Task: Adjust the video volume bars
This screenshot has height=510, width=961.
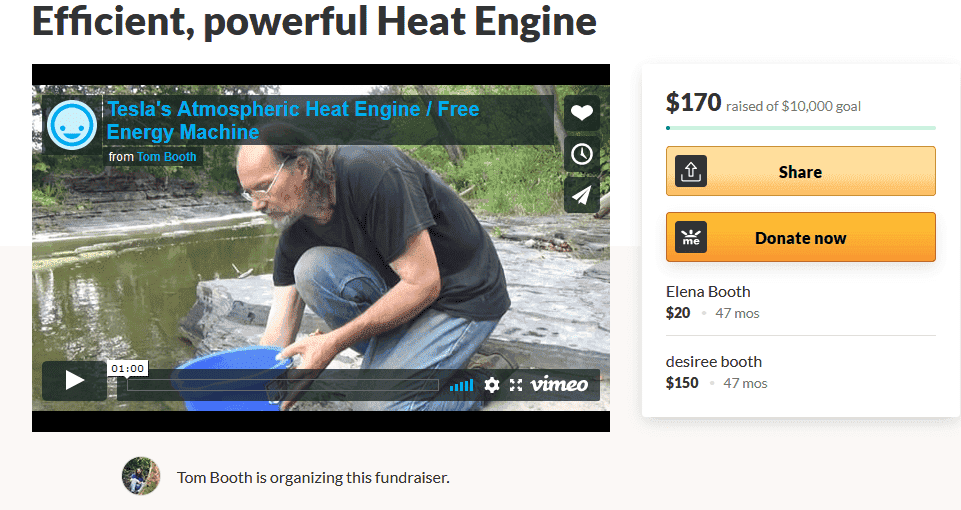Action: (x=462, y=386)
